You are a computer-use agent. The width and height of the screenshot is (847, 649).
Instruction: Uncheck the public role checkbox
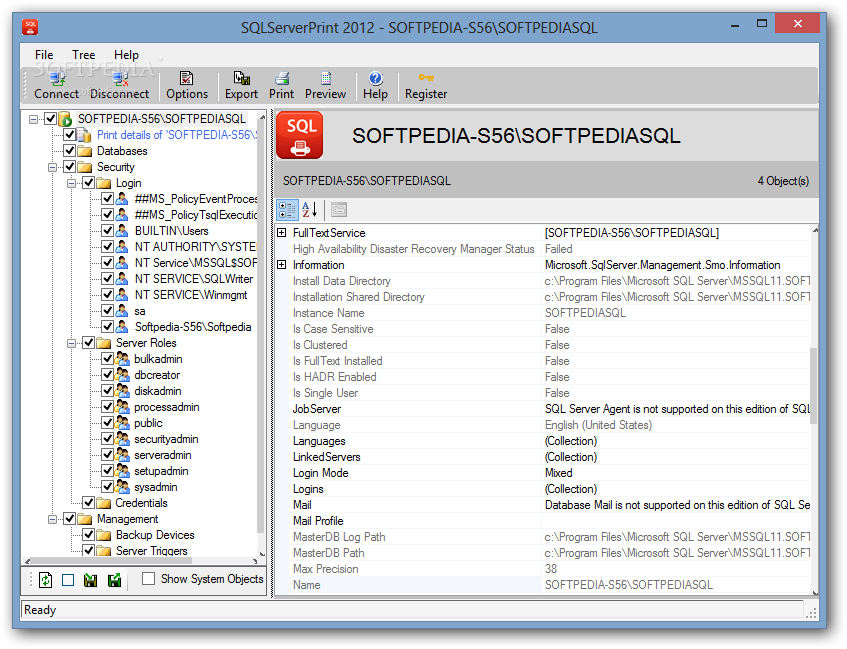tap(107, 423)
